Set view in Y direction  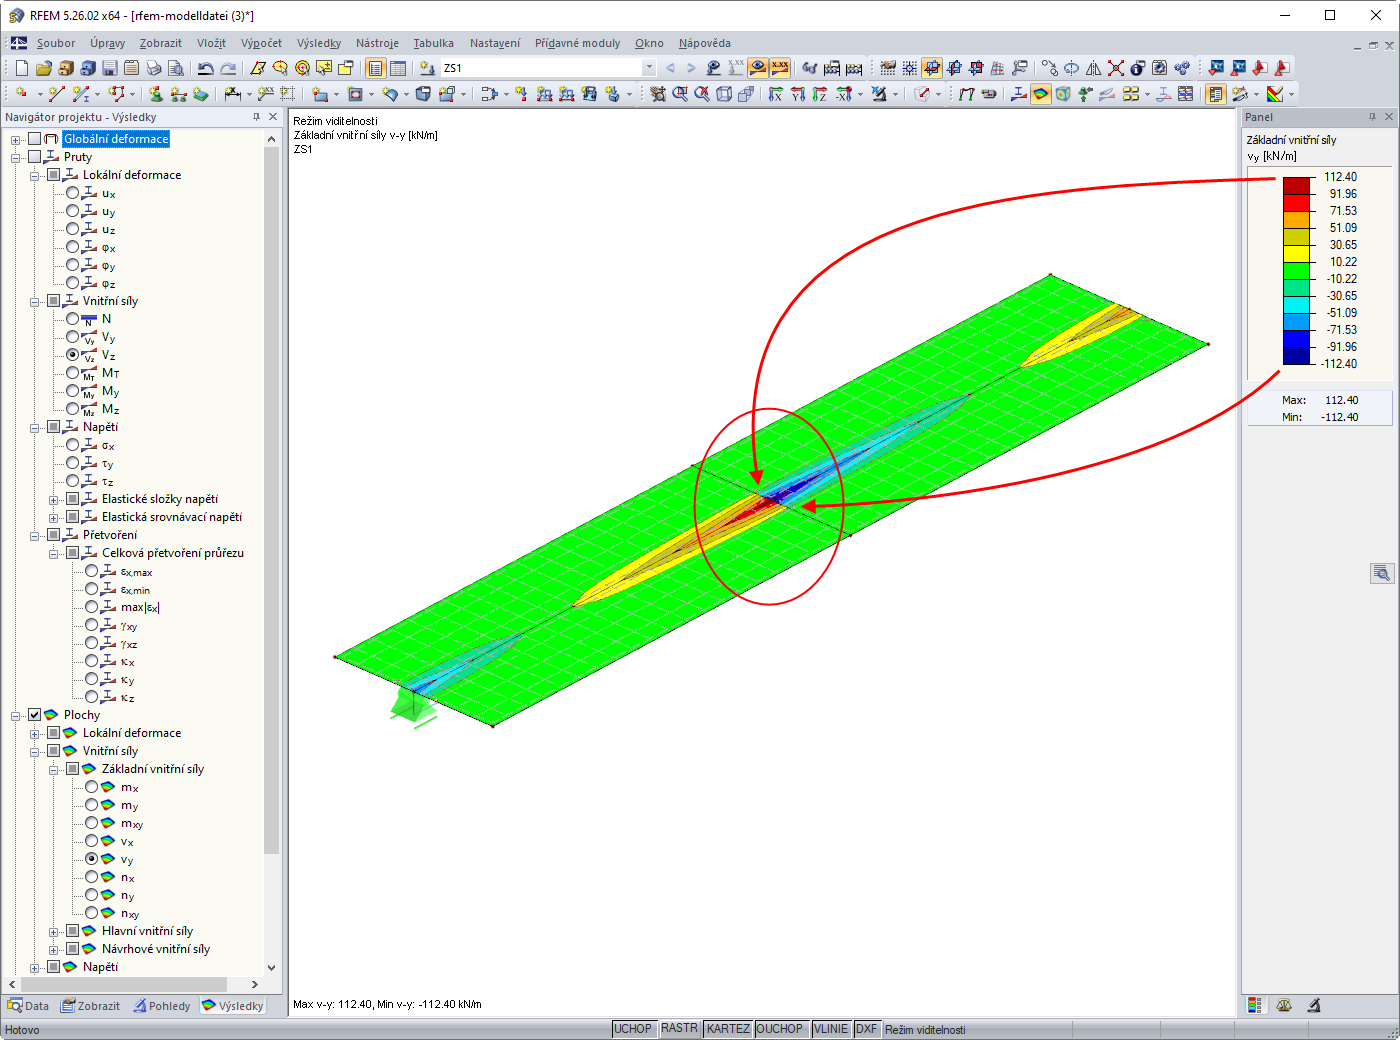coord(797,94)
